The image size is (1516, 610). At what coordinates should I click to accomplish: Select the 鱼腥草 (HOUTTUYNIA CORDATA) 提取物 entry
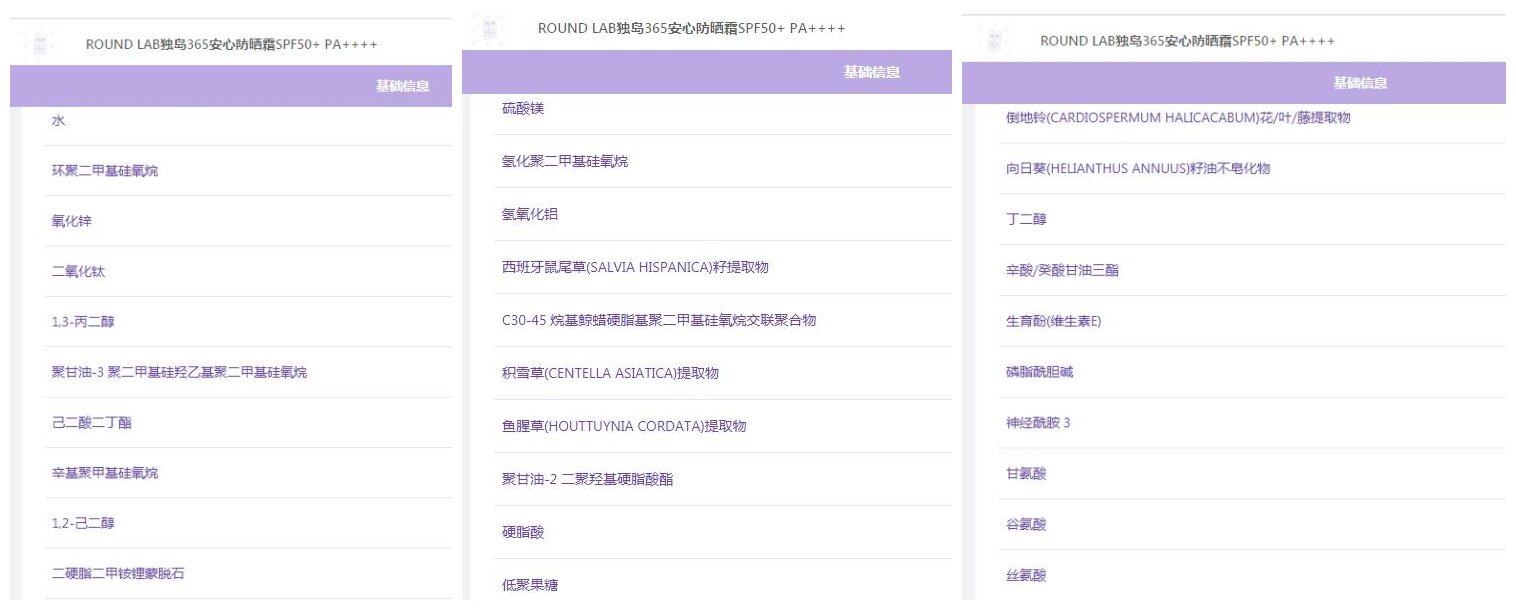click(x=624, y=426)
